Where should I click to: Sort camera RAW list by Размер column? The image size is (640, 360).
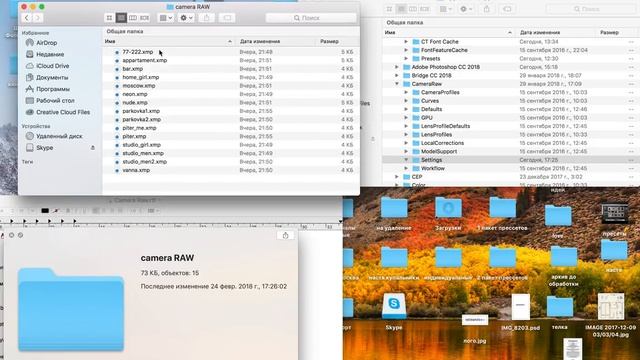337,41
